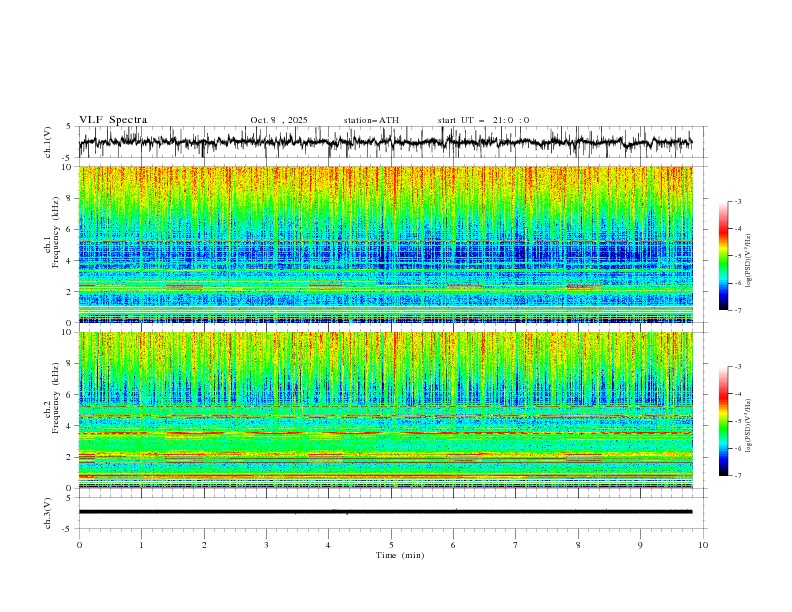The width and height of the screenshot is (792, 612).
Task: Click the time axis tick label "10"
Action: (703, 545)
